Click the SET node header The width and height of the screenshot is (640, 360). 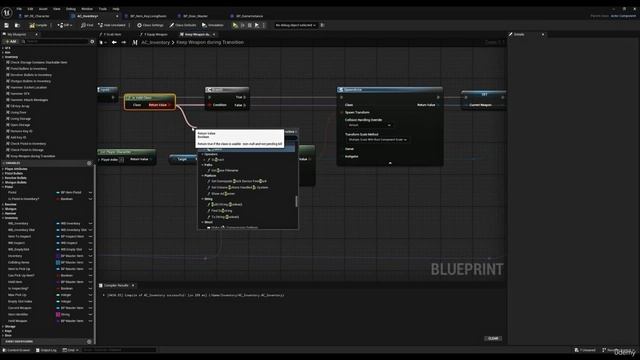pyautogui.click(x=484, y=94)
